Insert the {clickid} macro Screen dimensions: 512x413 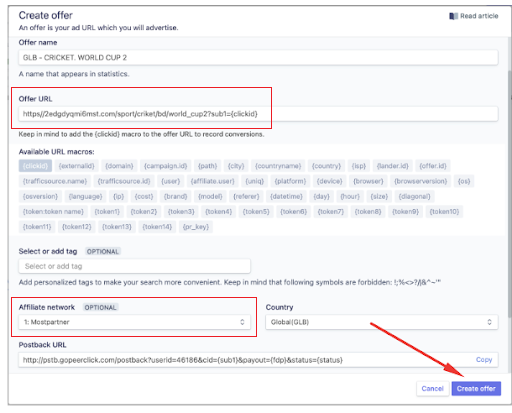35,166
